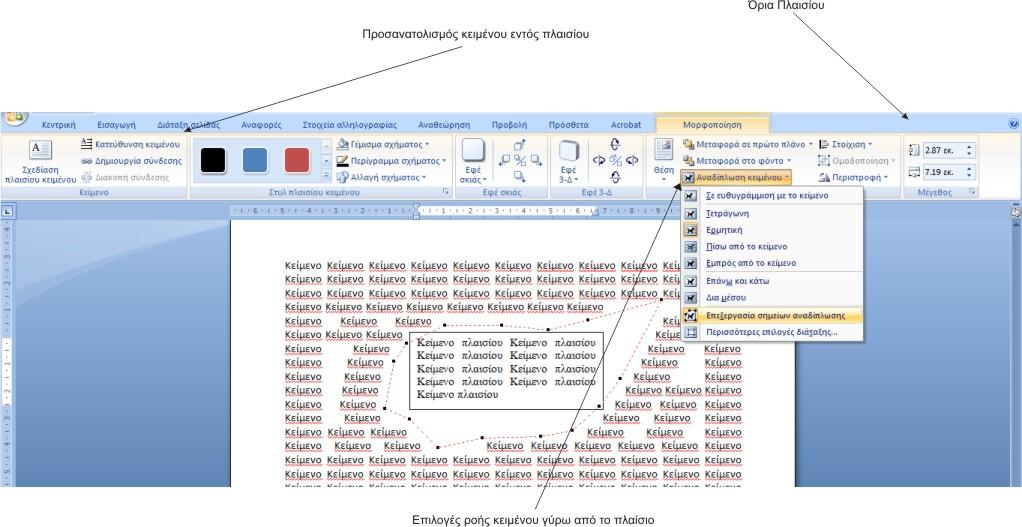Open the Acrobat tab
Screen dimensions: 1022x527
(x=626, y=124)
